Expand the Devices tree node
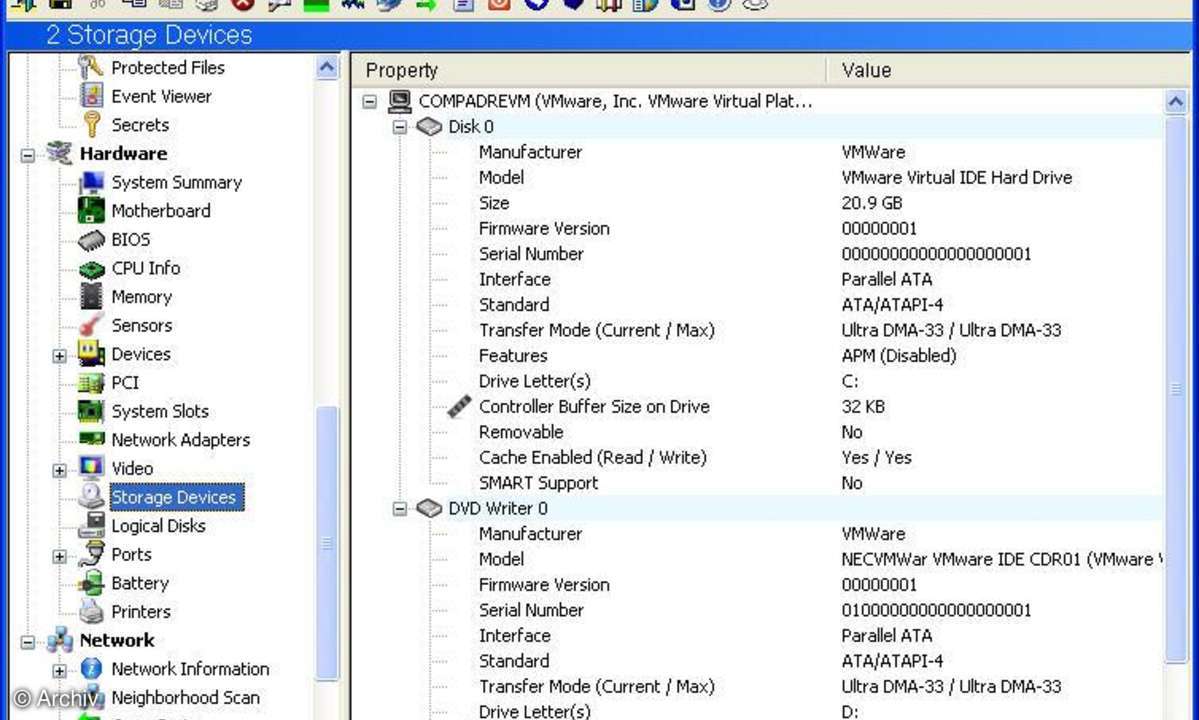This screenshot has width=1199, height=720. (x=60, y=356)
